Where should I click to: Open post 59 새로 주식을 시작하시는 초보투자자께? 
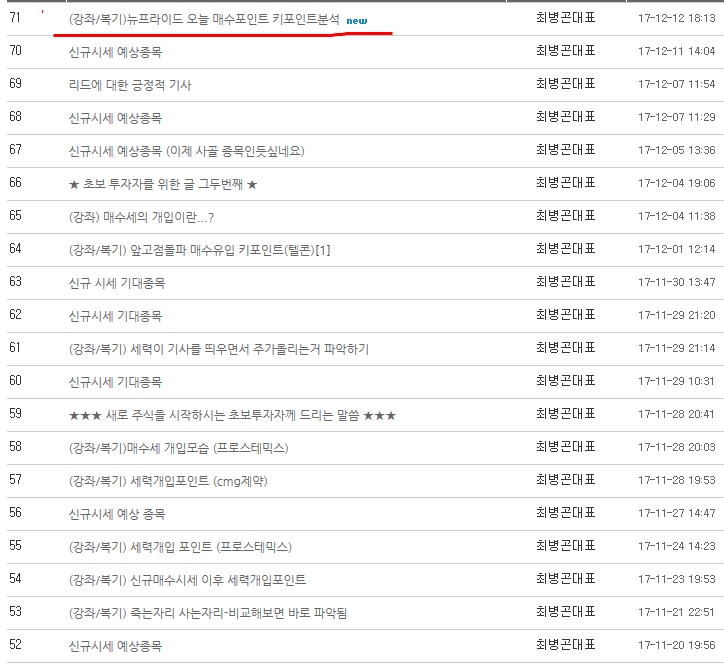coord(232,415)
